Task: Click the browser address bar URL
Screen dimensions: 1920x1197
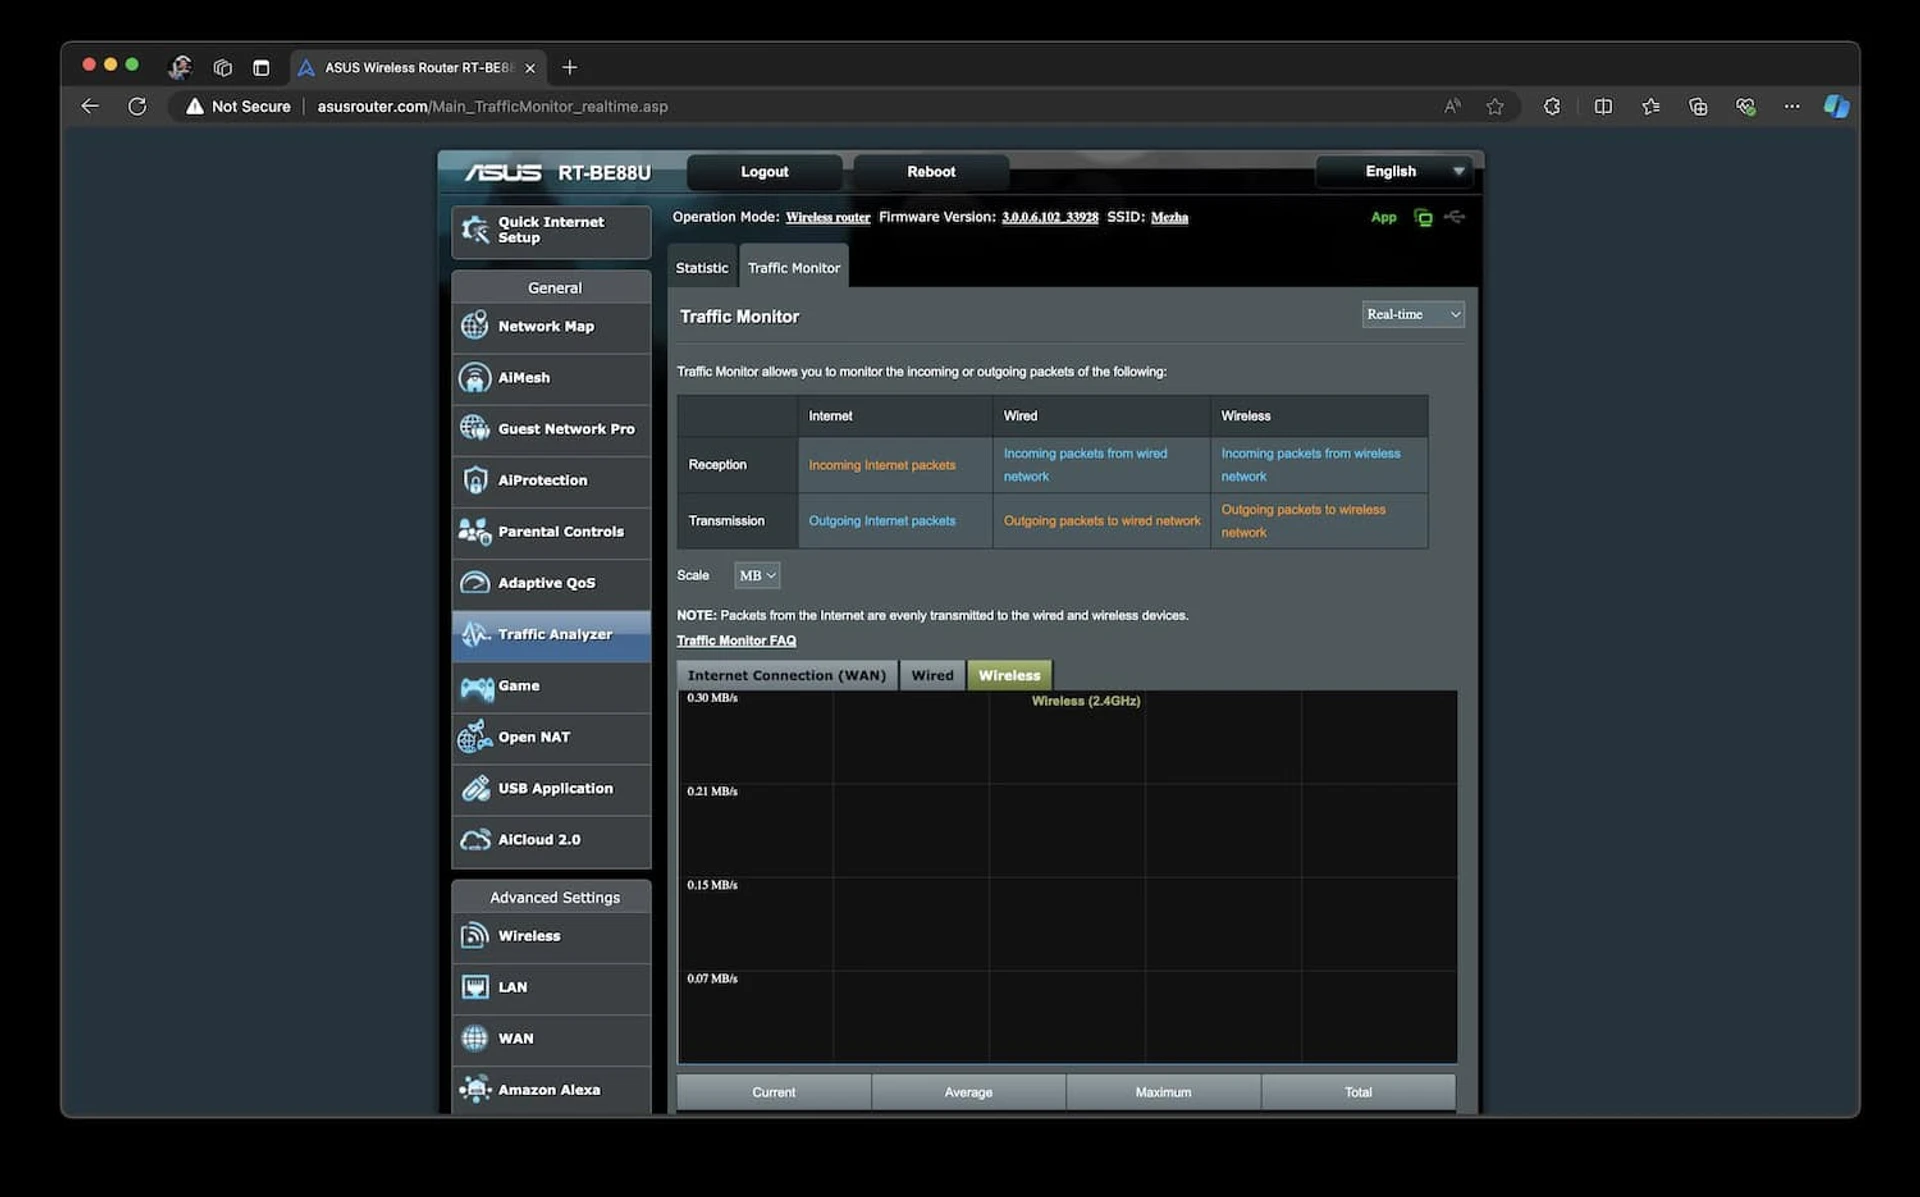Action: click(x=492, y=106)
